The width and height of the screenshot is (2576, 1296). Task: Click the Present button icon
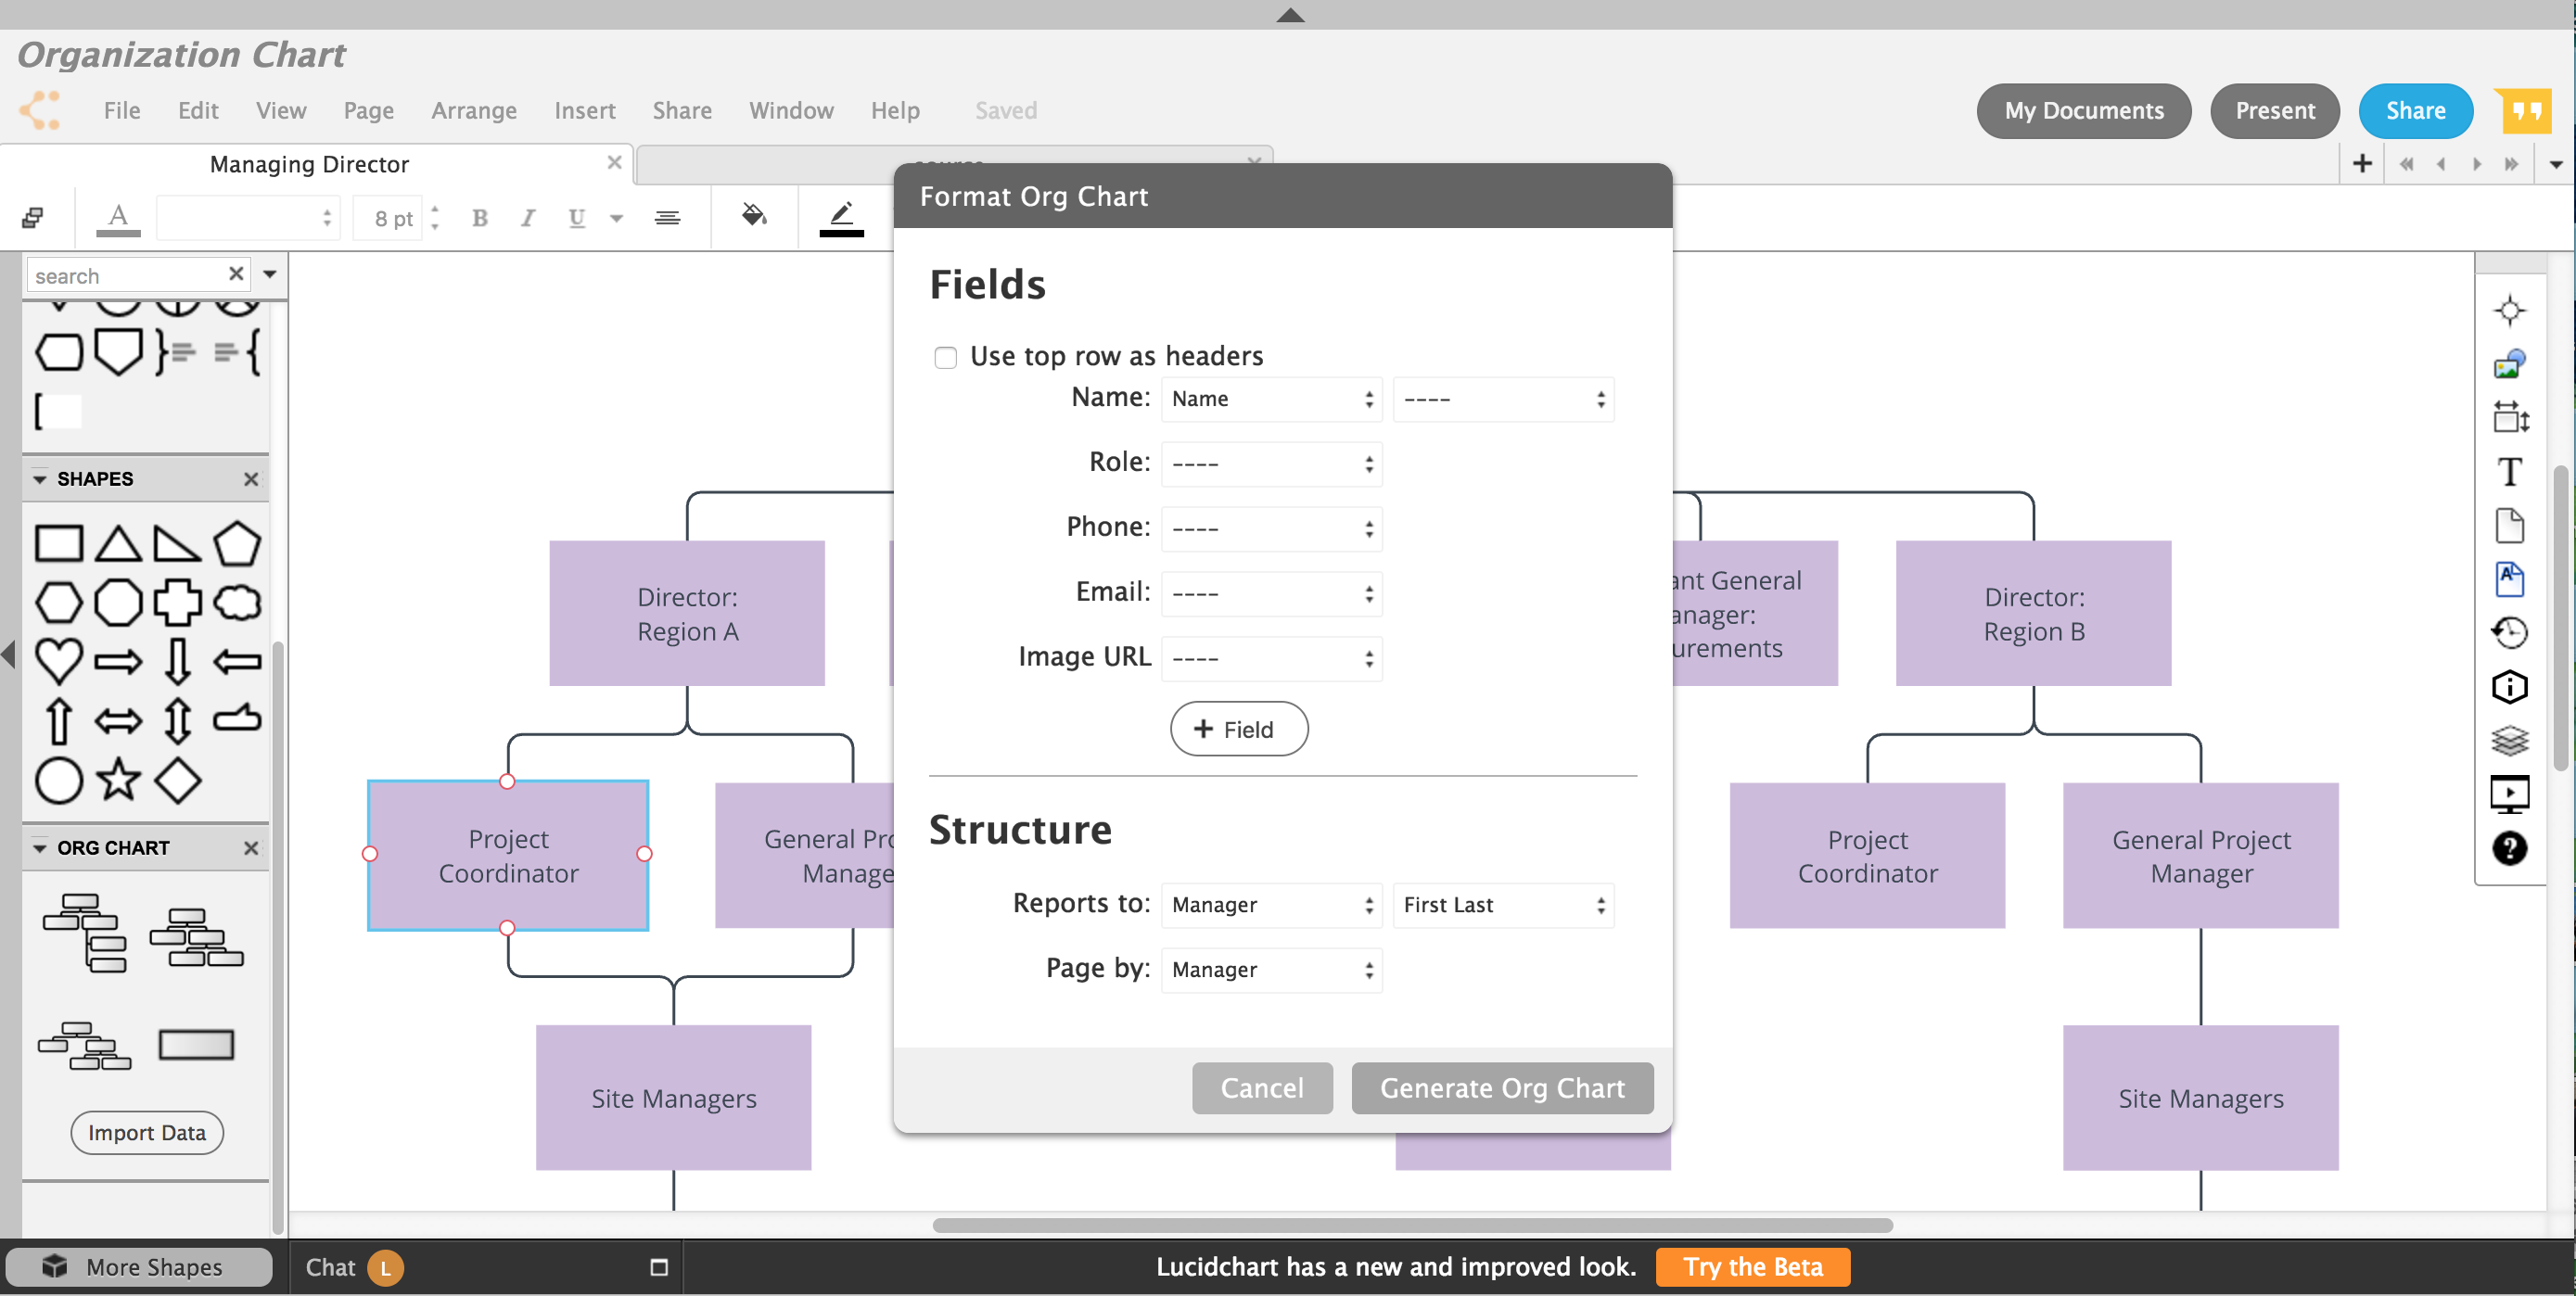point(2274,110)
